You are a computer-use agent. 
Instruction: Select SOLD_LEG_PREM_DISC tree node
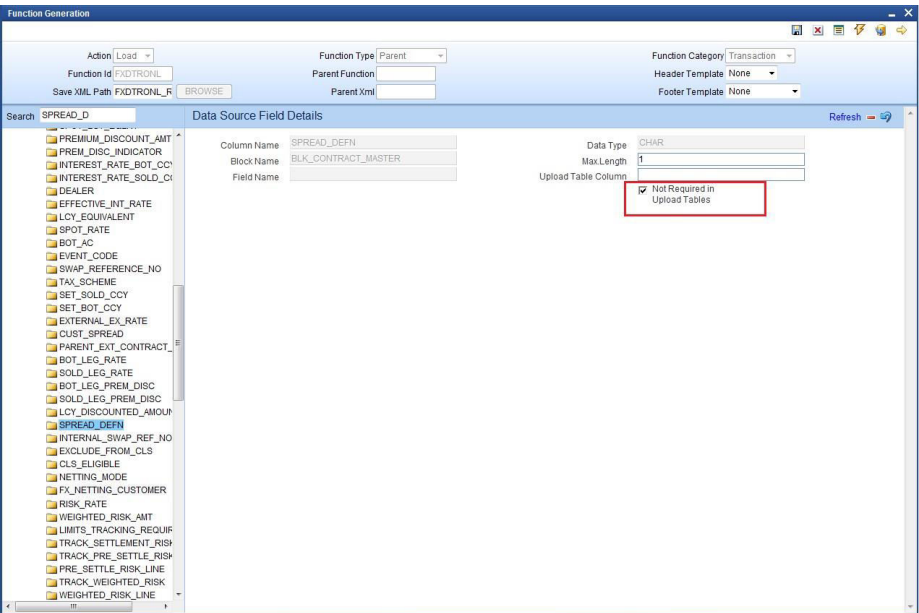coord(110,399)
